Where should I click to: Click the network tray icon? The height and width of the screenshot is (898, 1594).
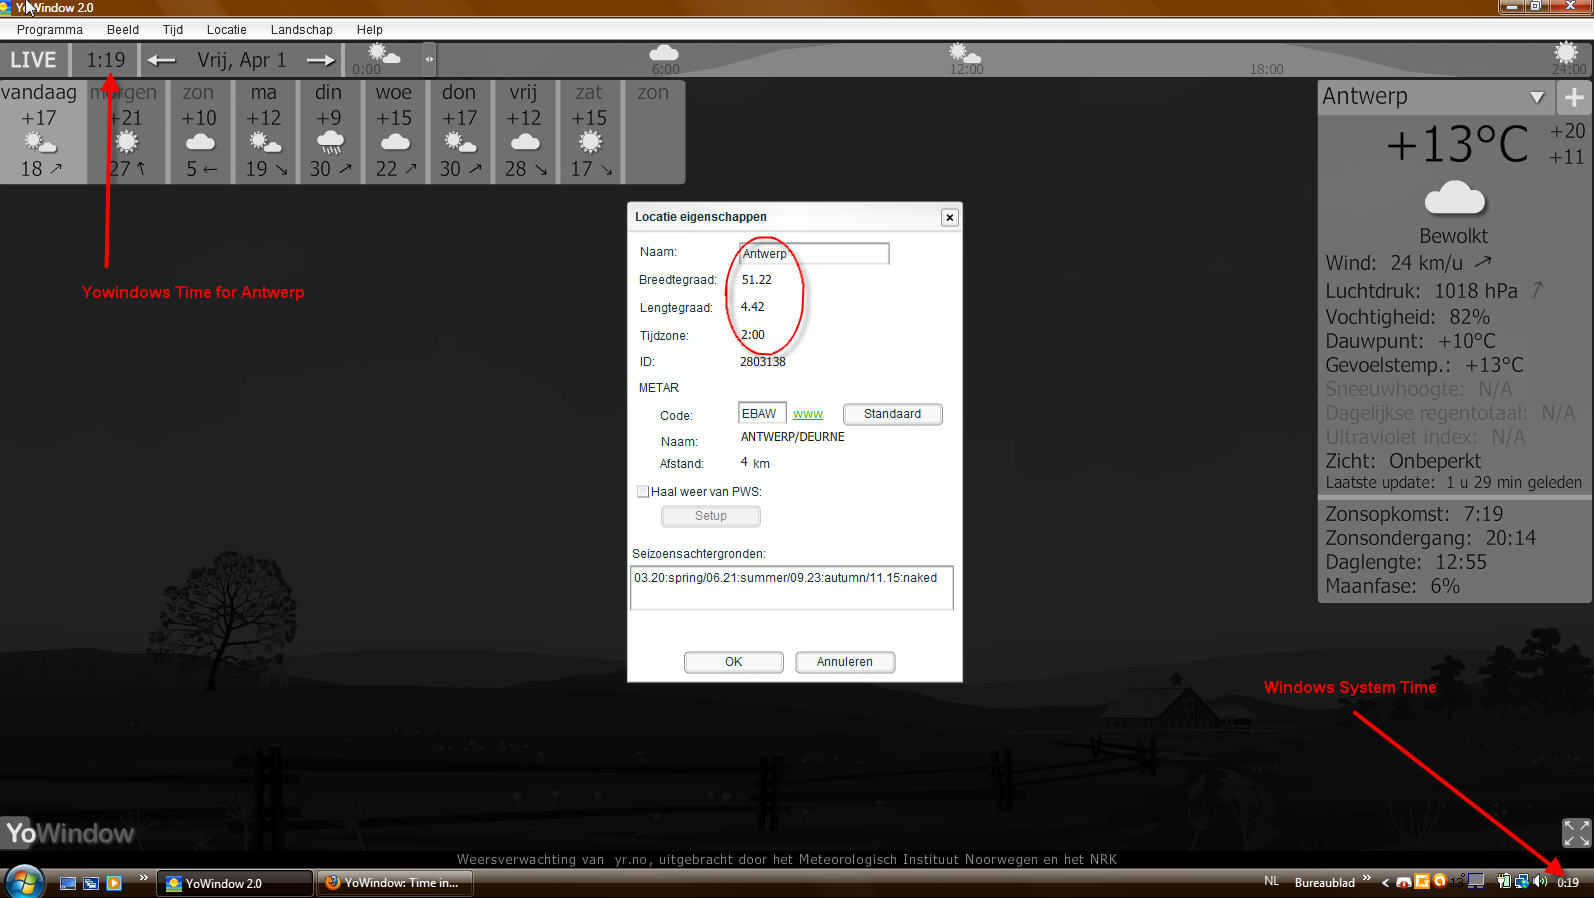click(1521, 882)
